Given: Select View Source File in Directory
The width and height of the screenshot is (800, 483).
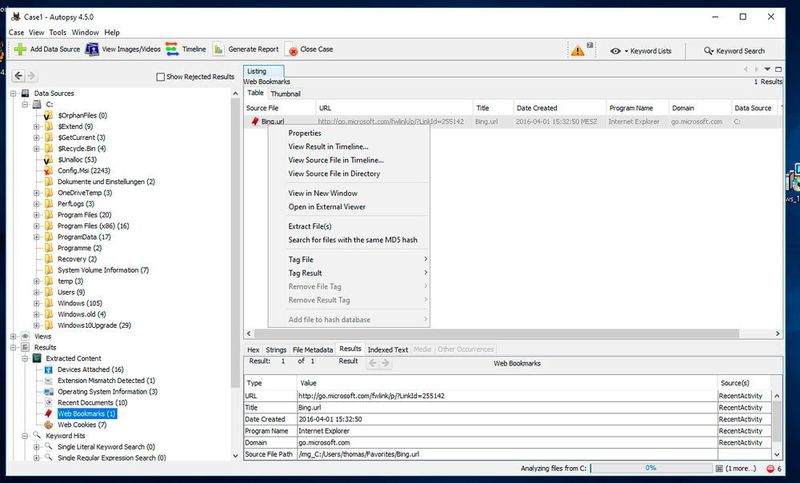Looking at the screenshot, I should [334, 173].
